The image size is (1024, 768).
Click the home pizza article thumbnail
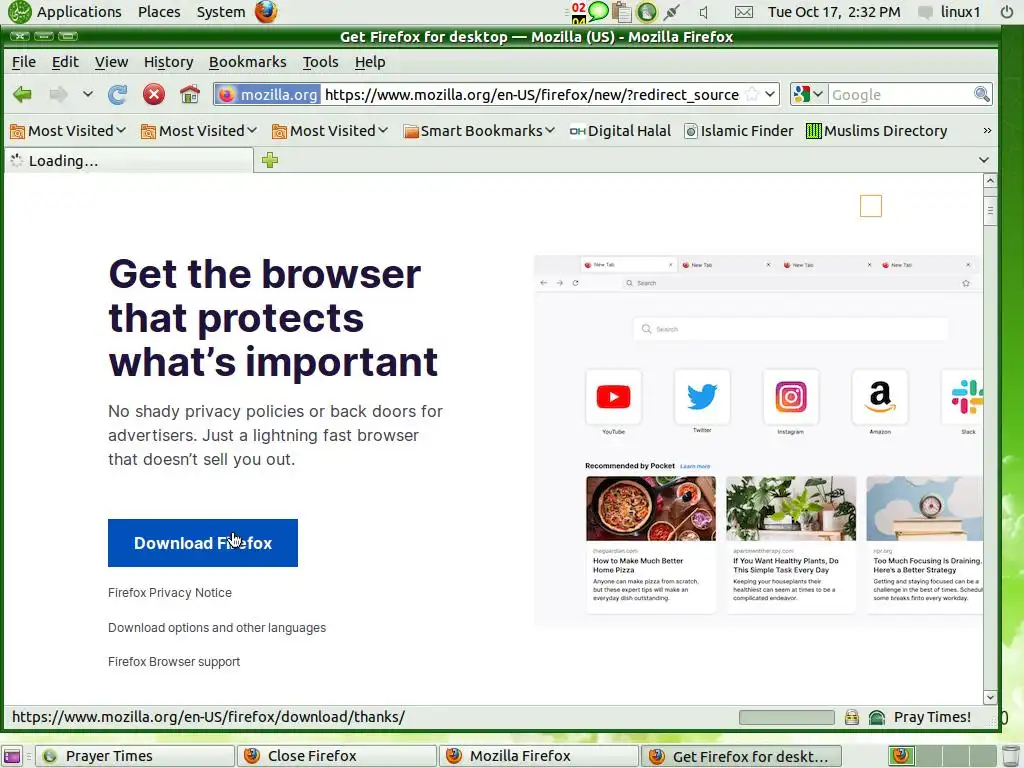pos(650,509)
